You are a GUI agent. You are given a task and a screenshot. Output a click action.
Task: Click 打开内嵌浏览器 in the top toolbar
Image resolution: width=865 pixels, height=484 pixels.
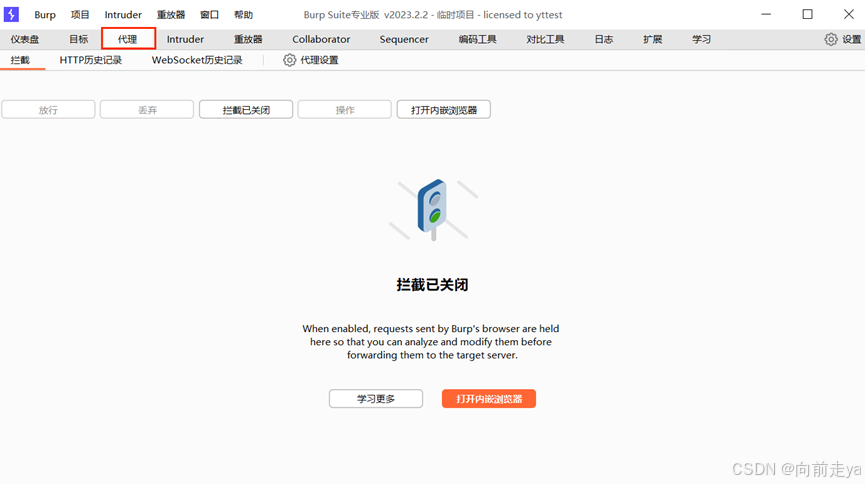tap(444, 110)
